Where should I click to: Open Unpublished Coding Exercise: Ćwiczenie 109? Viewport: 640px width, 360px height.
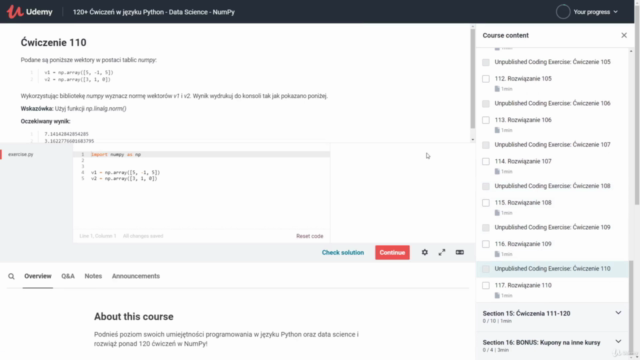pyautogui.click(x=552, y=227)
